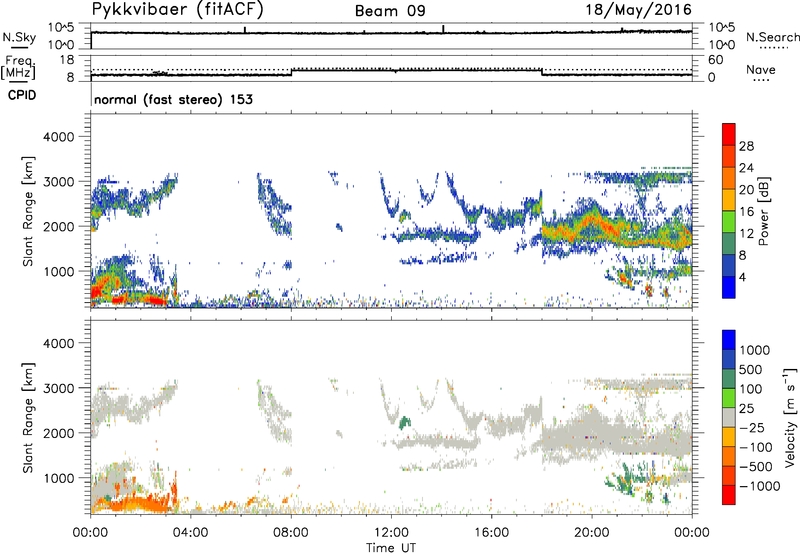The width and height of the screenshot is (800, 554).
Task: Click the 12:00 time axis tick label
Action: pos(391,533)
